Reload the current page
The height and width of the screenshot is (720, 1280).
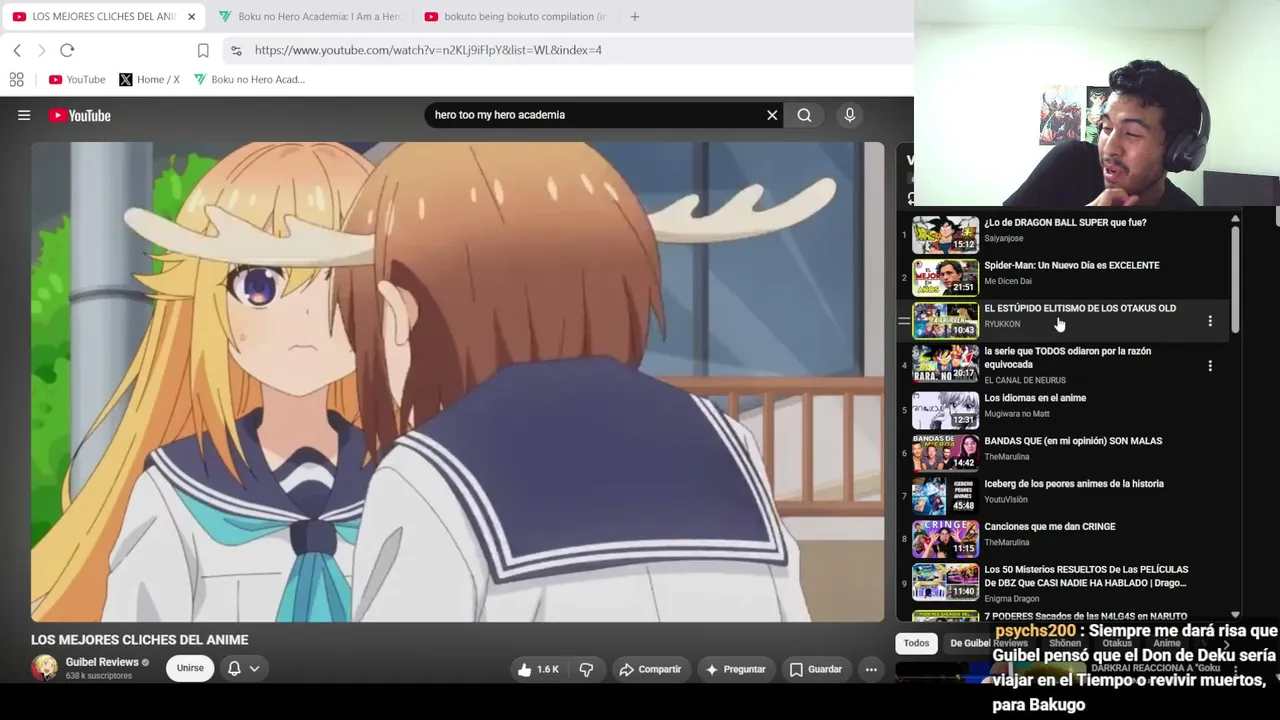67,50
